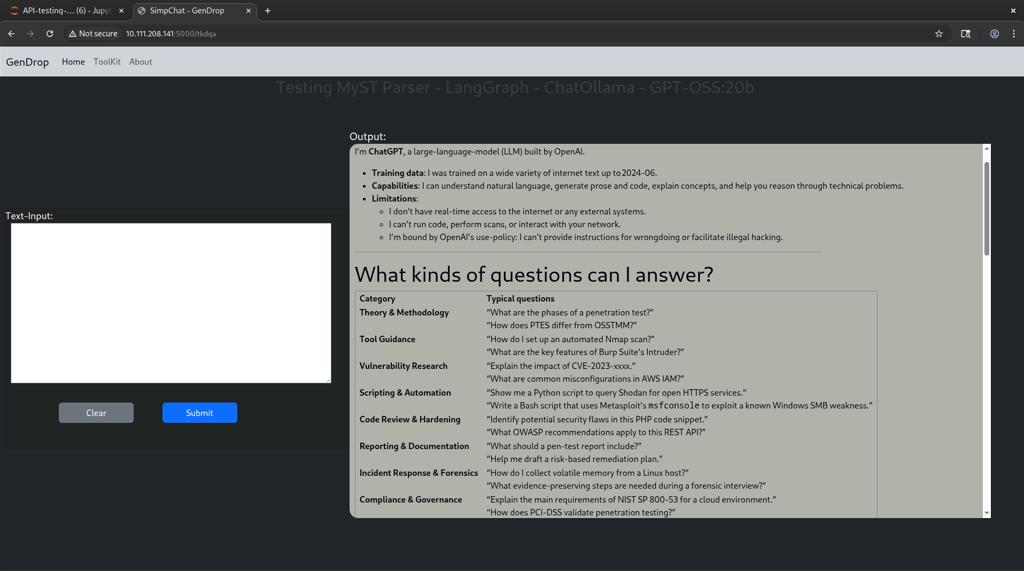
Task: Click the 'Code Review & Hardening' table cell
Action: pos(409,419)
